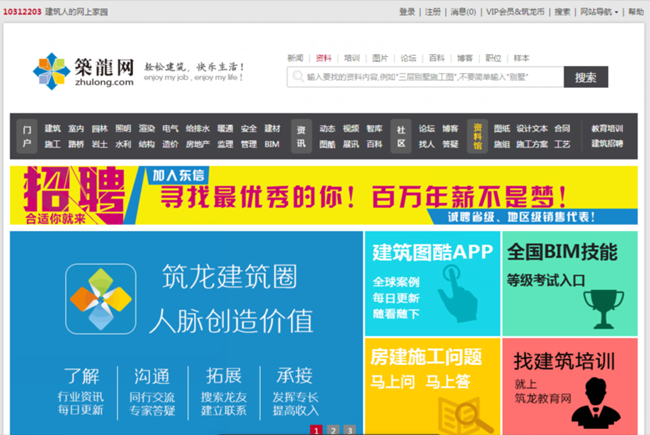Click the 筑龙建筑圈 app icon on blue banner
The width and height of the screenshot is (650, 435).
pyautogui.click(x=101, y=299)
